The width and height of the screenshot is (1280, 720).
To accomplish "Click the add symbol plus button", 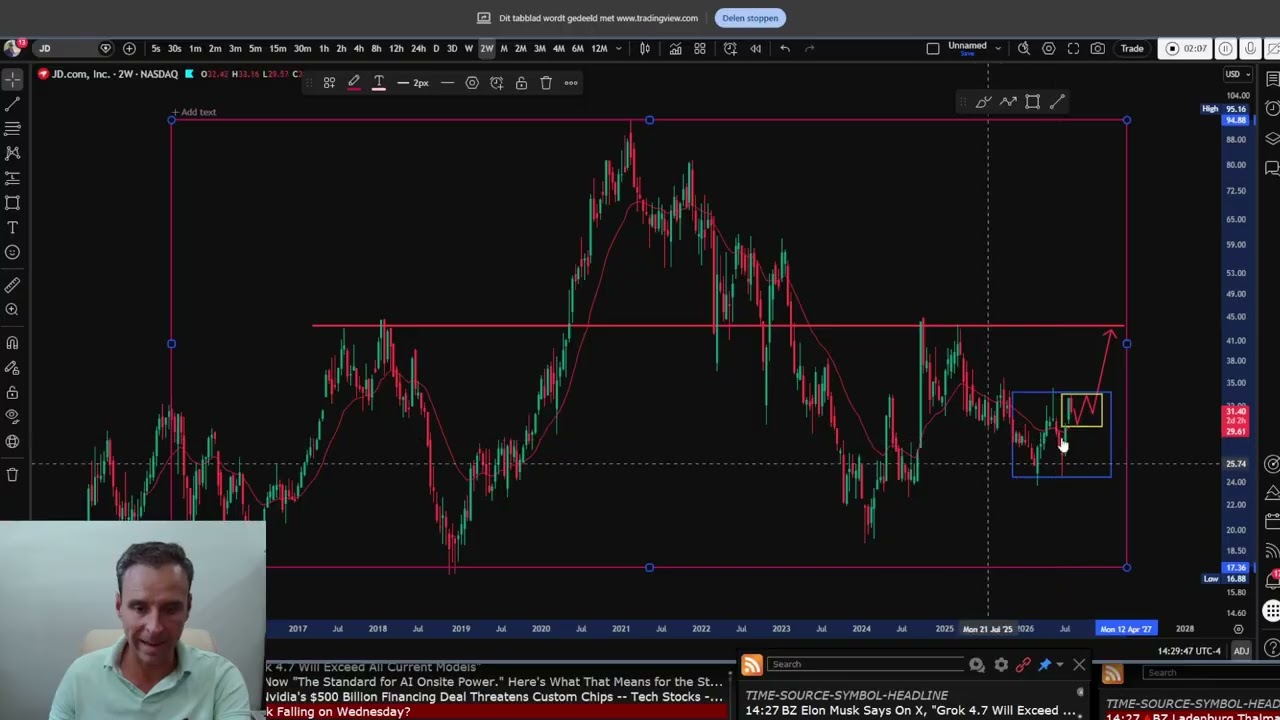I will tap(129, 48).
